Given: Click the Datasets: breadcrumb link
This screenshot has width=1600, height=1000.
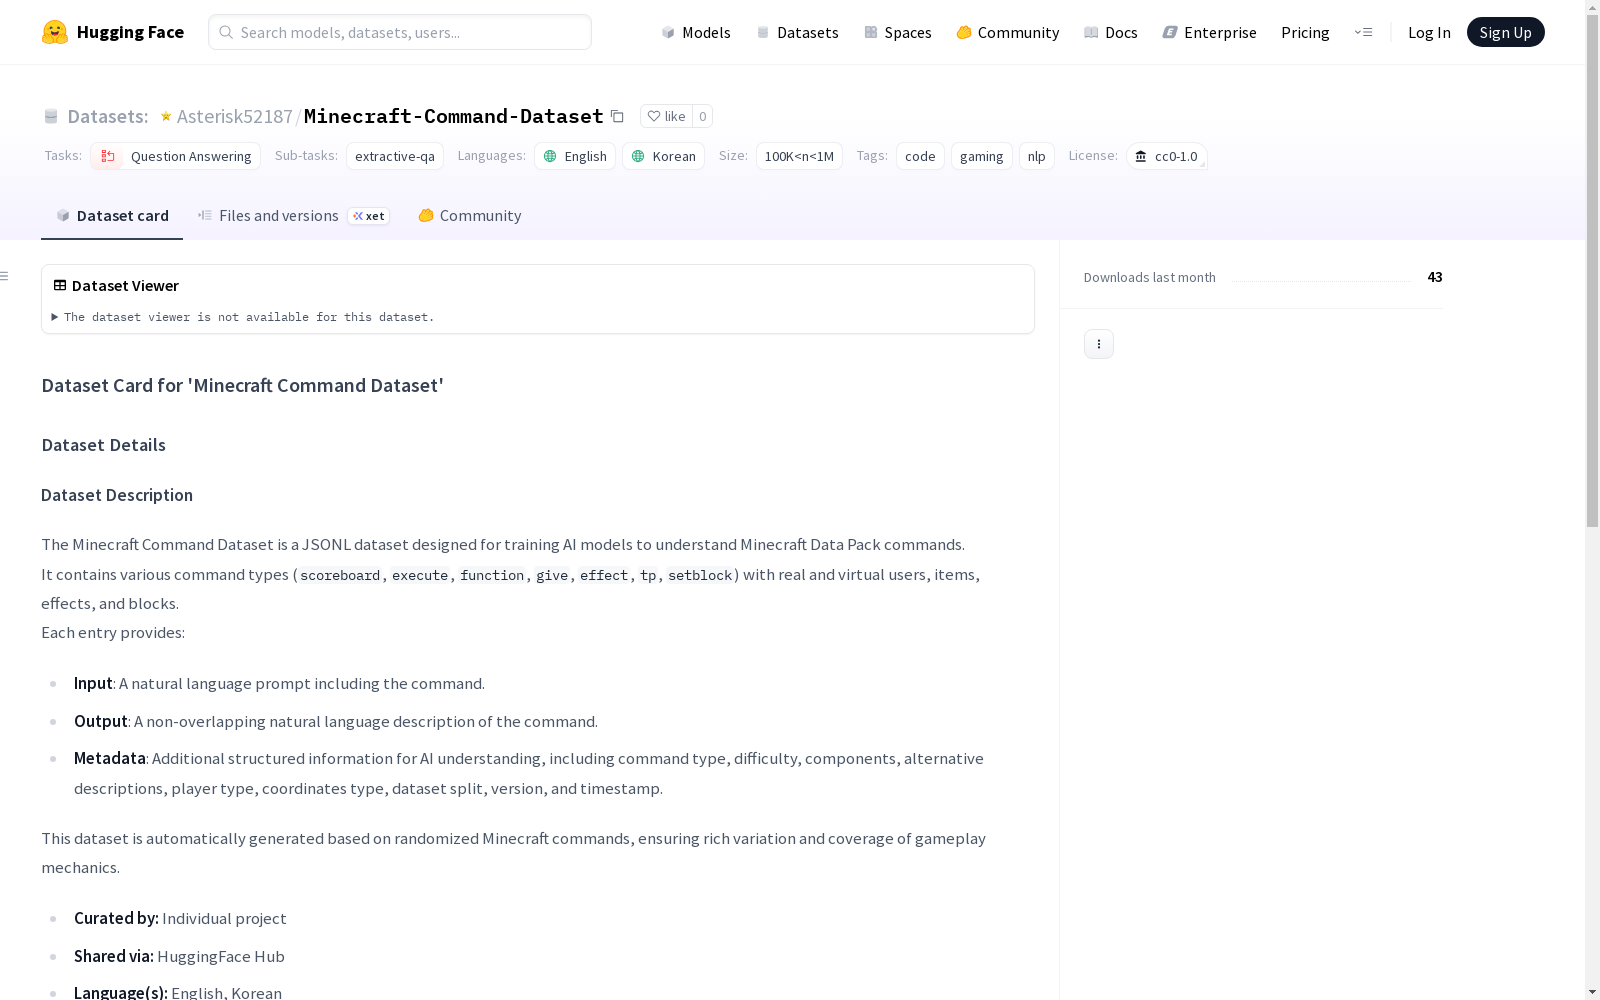Looking at the screenshot, I should [107, 116].
